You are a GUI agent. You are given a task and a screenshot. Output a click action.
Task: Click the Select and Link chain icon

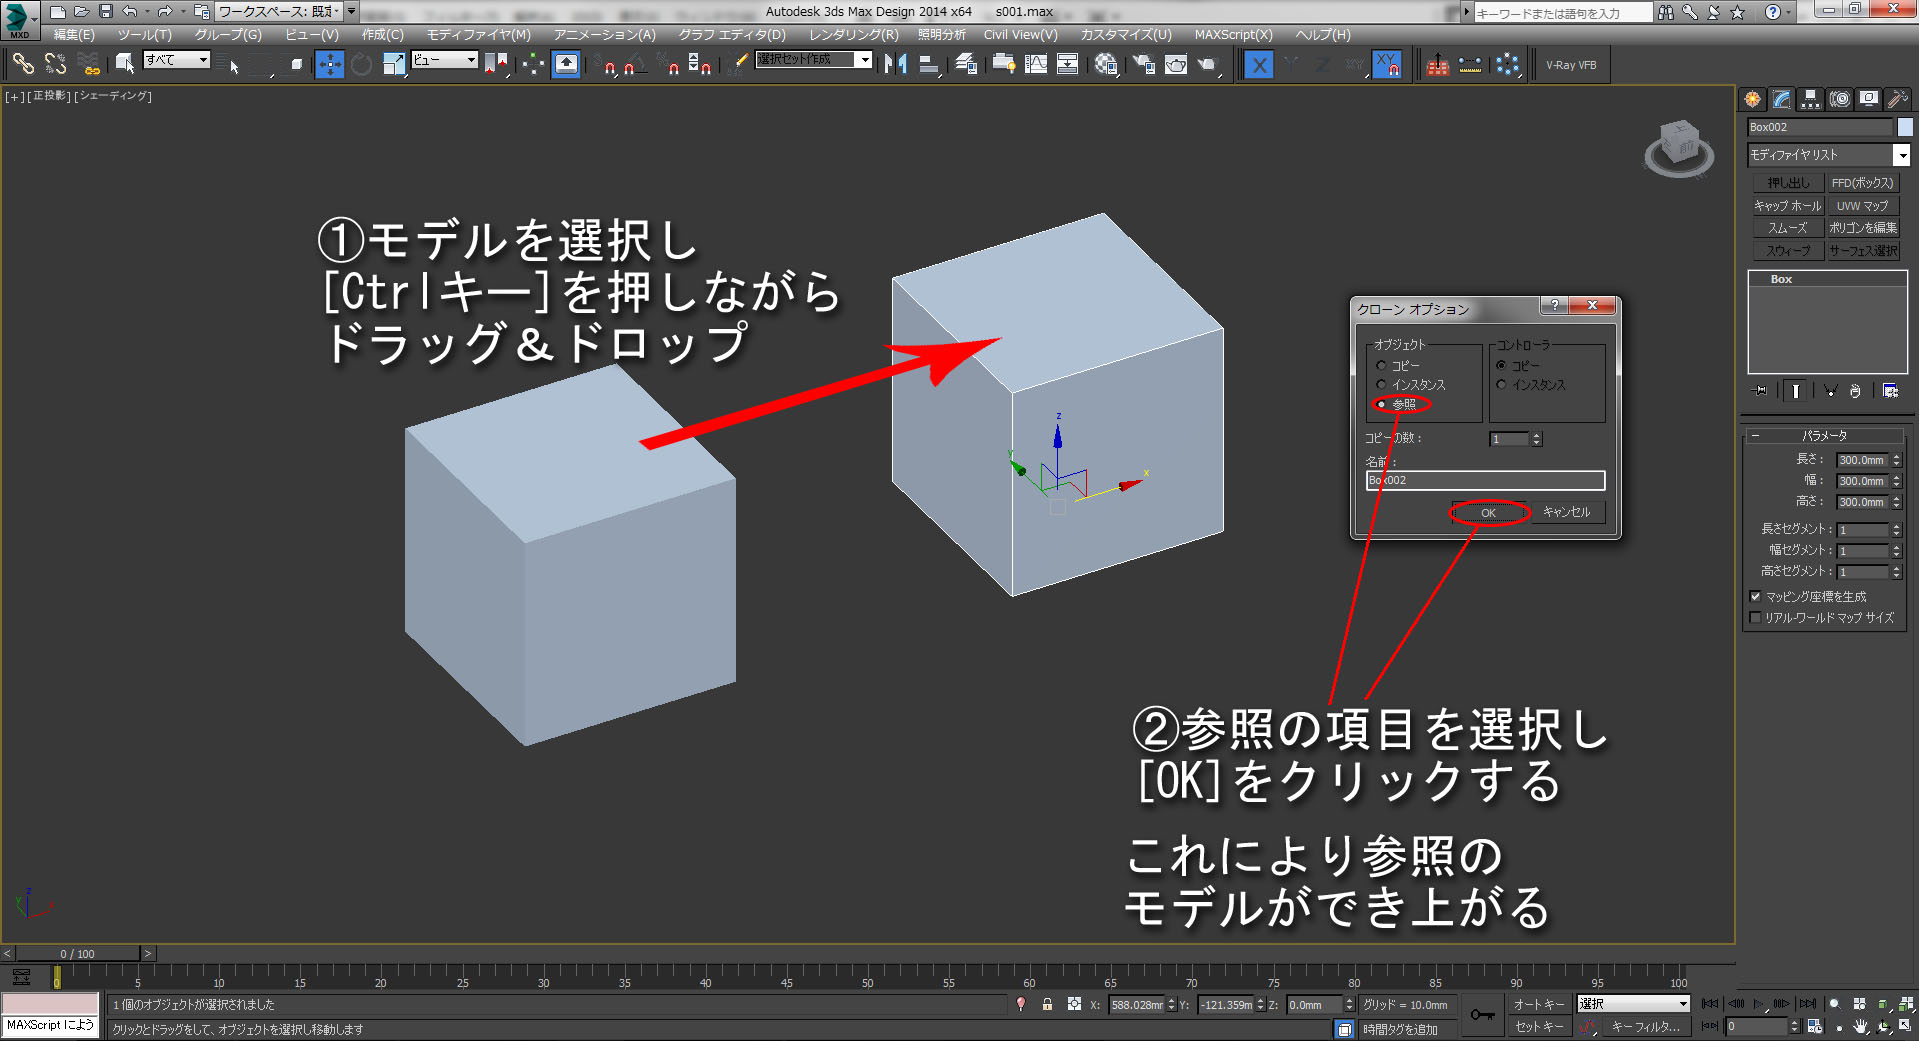(22, 65)
